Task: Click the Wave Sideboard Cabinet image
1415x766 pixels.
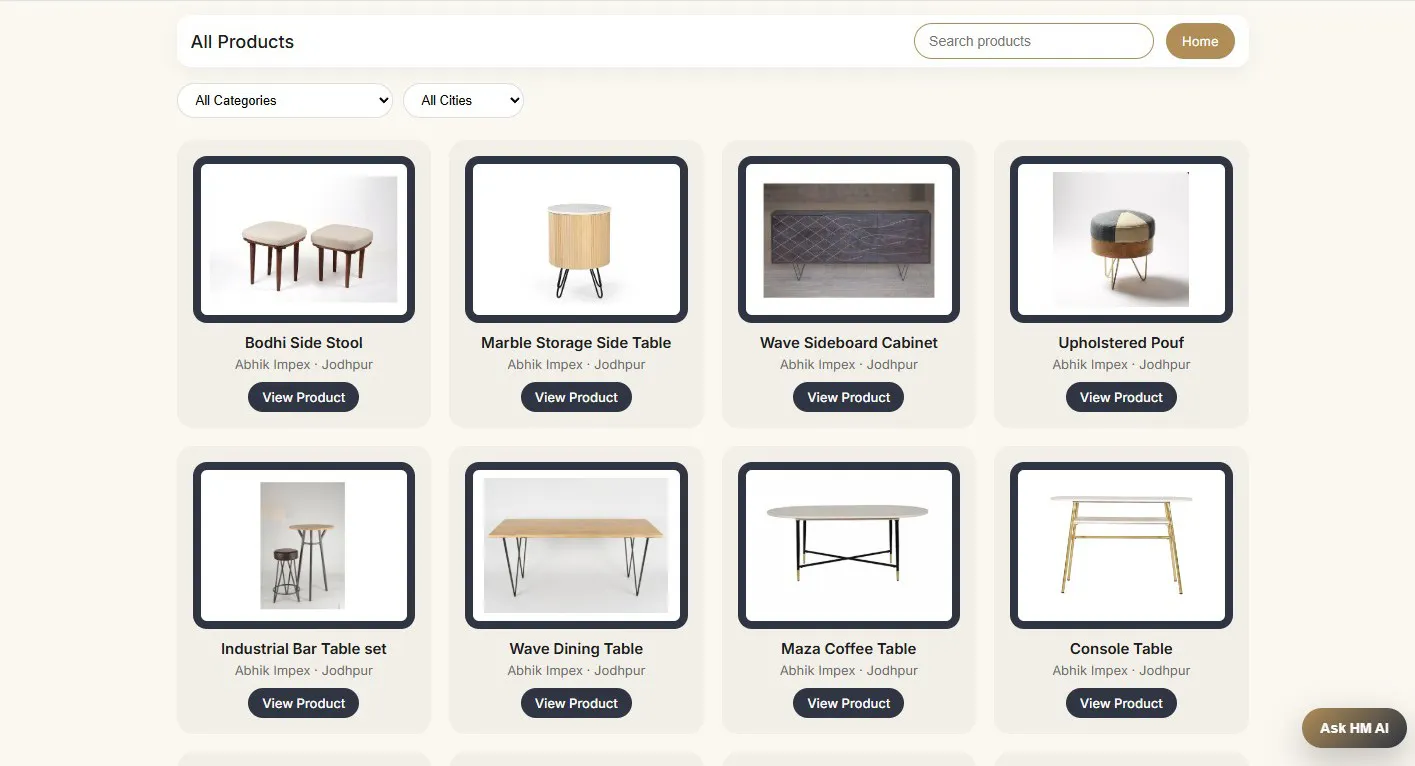Action: [849, 239]
